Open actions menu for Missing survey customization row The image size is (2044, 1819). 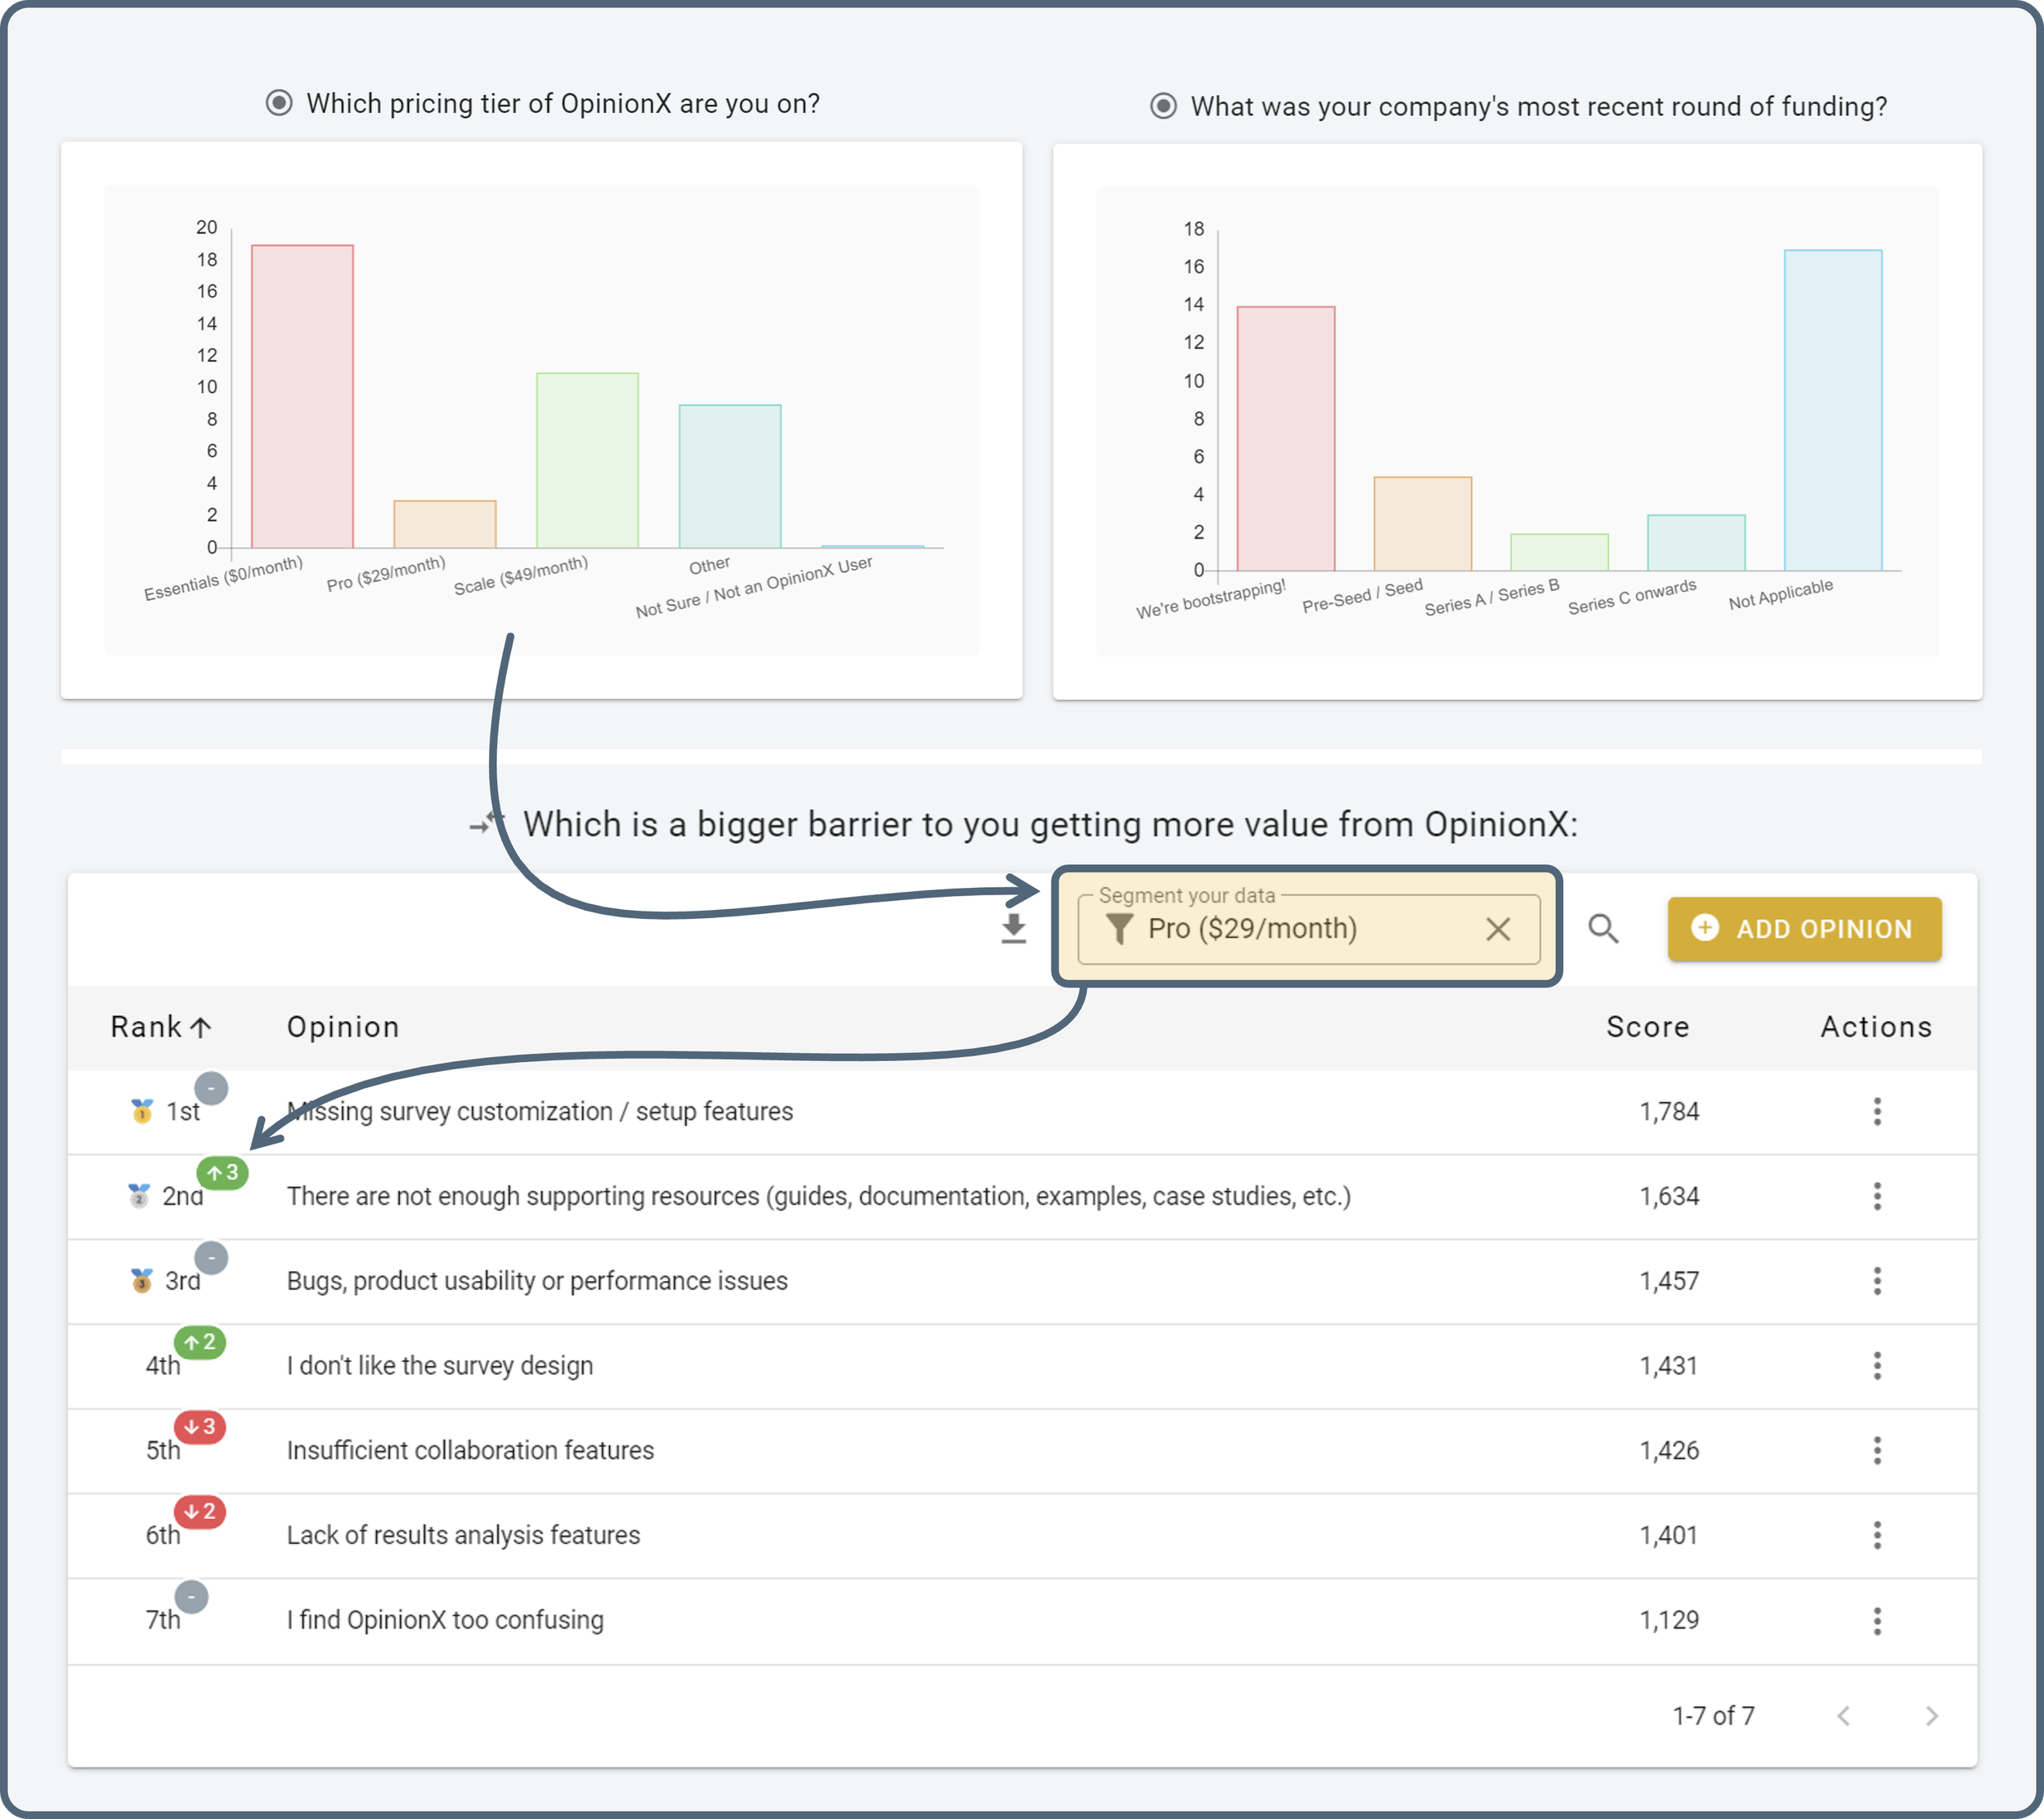(x=1876, y=1111)
